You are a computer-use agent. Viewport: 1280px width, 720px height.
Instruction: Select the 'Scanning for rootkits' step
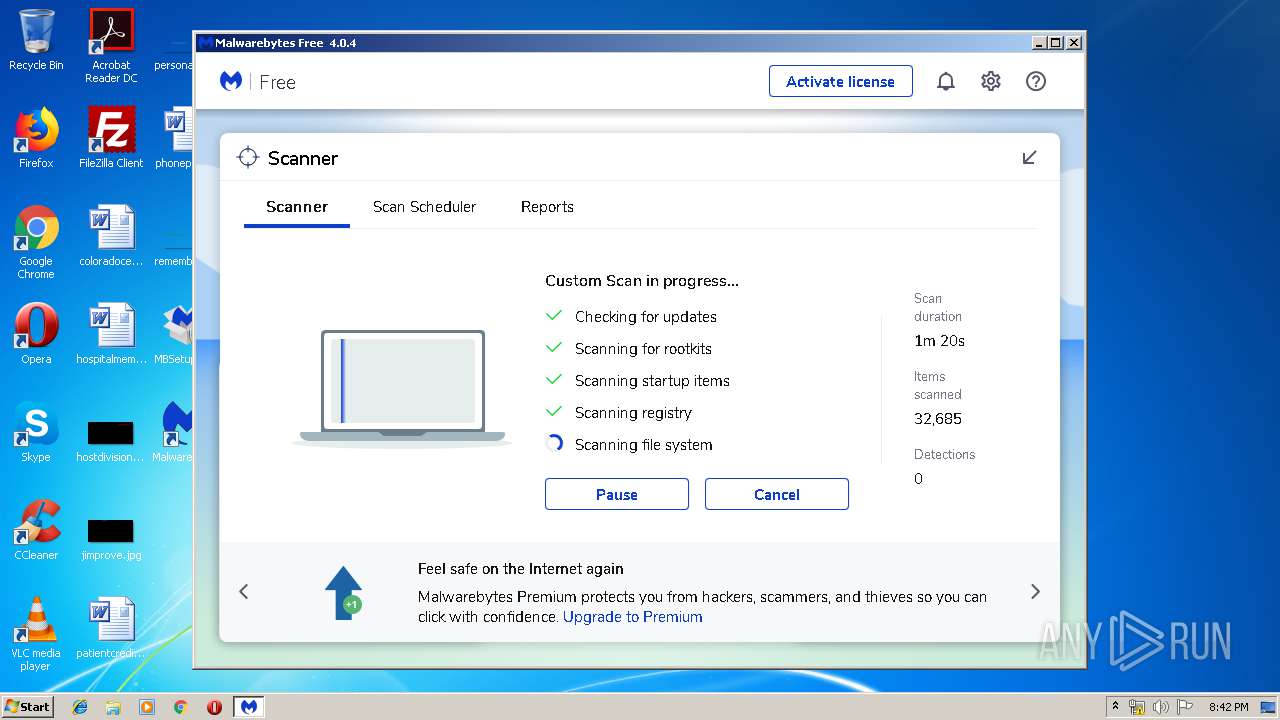click(644, 349)
